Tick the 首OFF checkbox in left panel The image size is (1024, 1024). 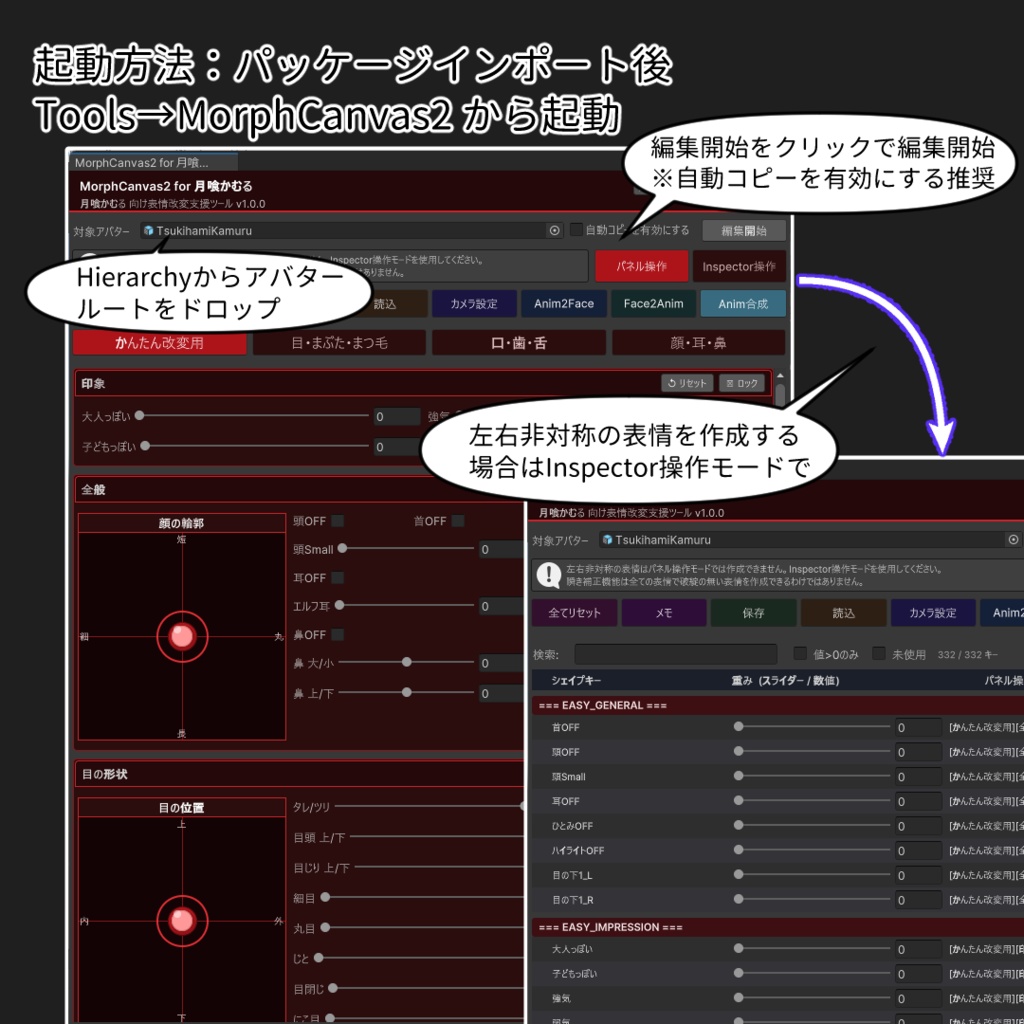(x=458, y=520)
